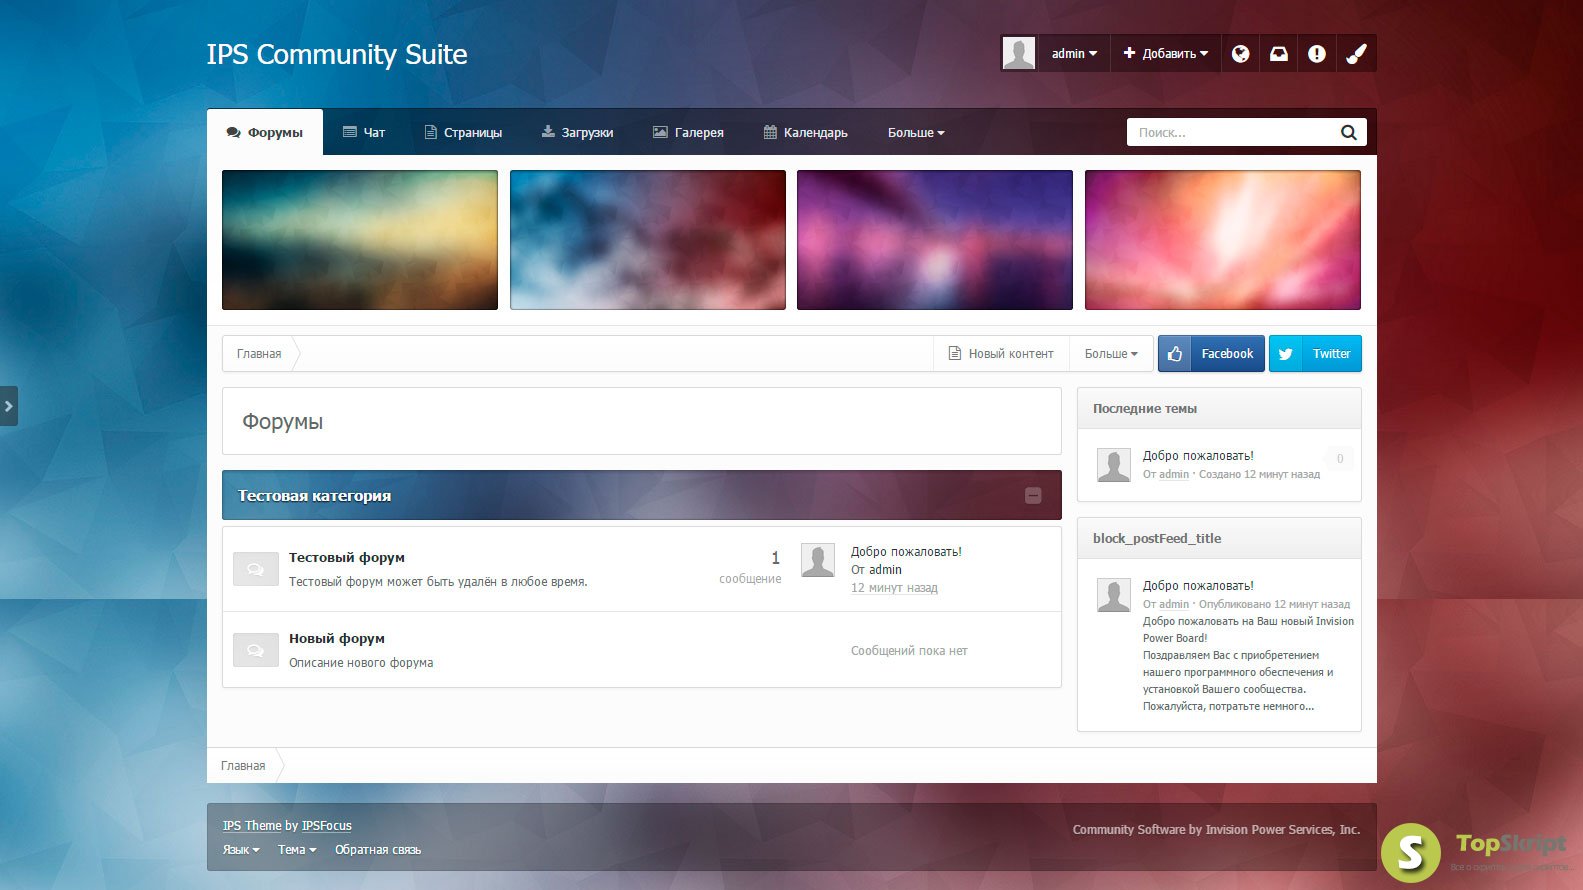Open the Язык language dropdown
The width and height of the screenshot is (1583, 890).
click(x=241, y=850)
